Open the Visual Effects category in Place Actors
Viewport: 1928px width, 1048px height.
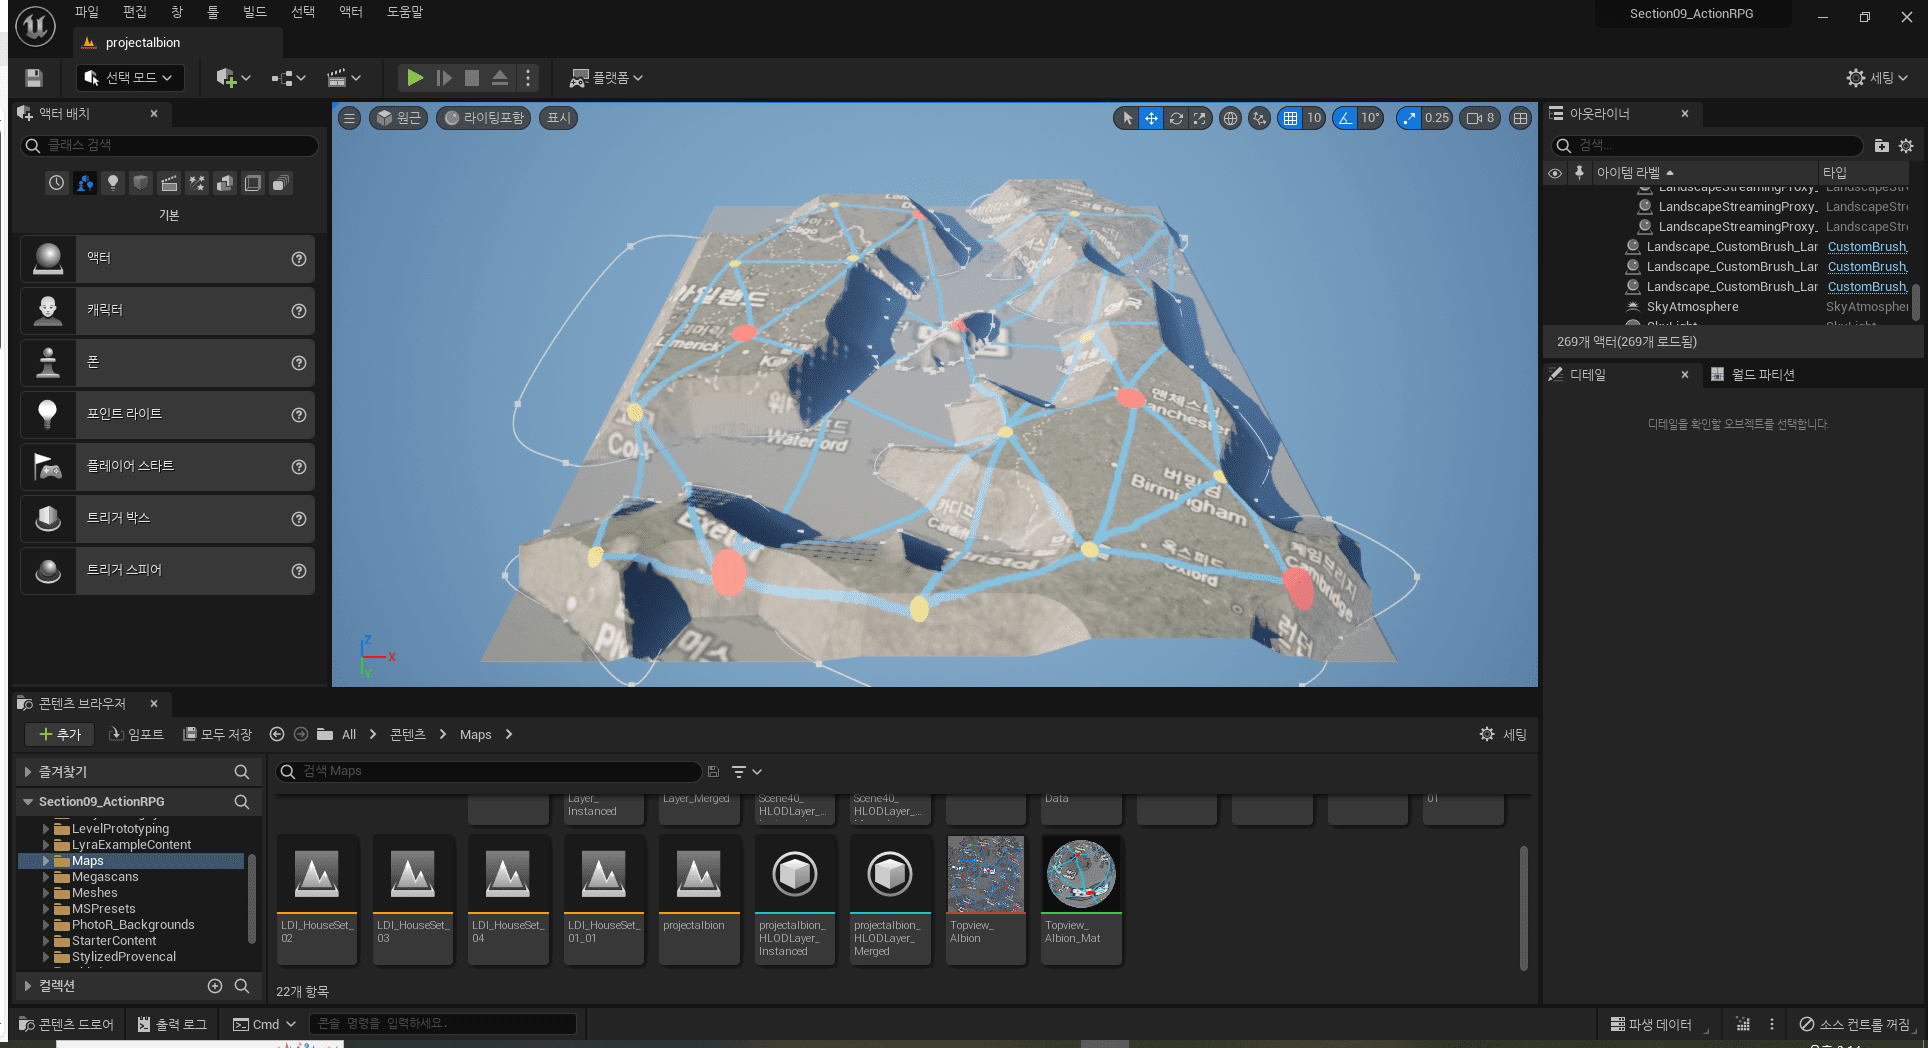tap(197, 183)
